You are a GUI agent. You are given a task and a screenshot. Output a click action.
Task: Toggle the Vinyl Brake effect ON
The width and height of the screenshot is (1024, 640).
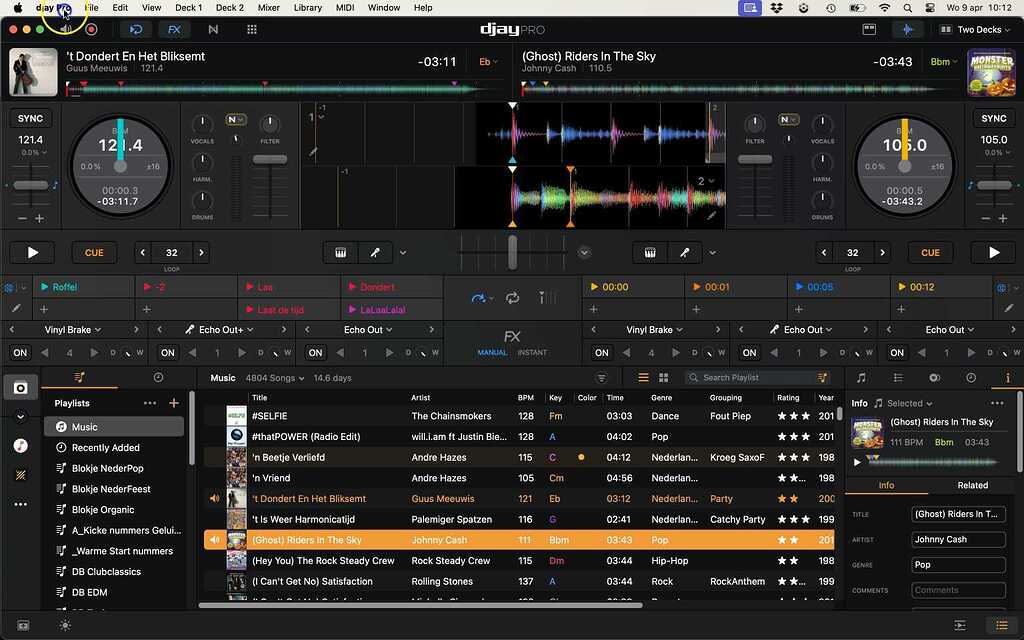(18, 352)
